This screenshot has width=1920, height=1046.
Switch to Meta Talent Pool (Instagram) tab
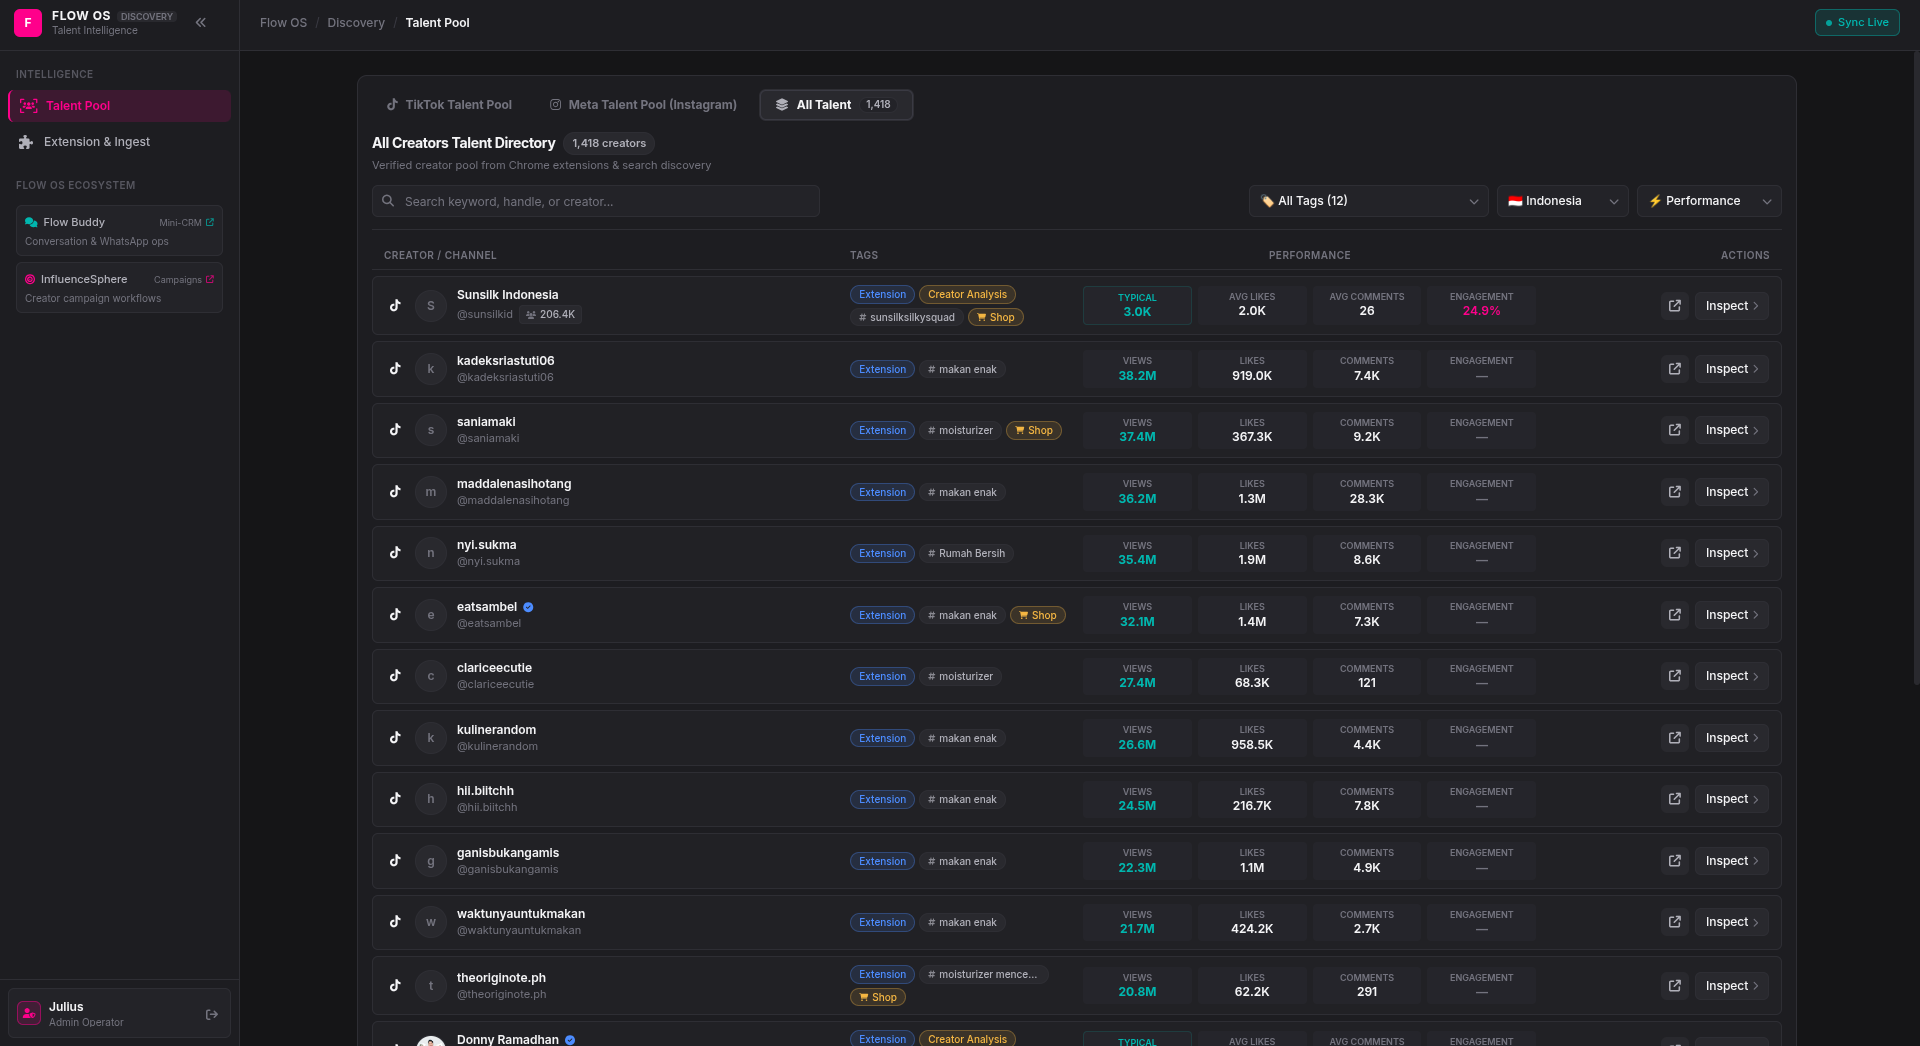coord(643,105)
